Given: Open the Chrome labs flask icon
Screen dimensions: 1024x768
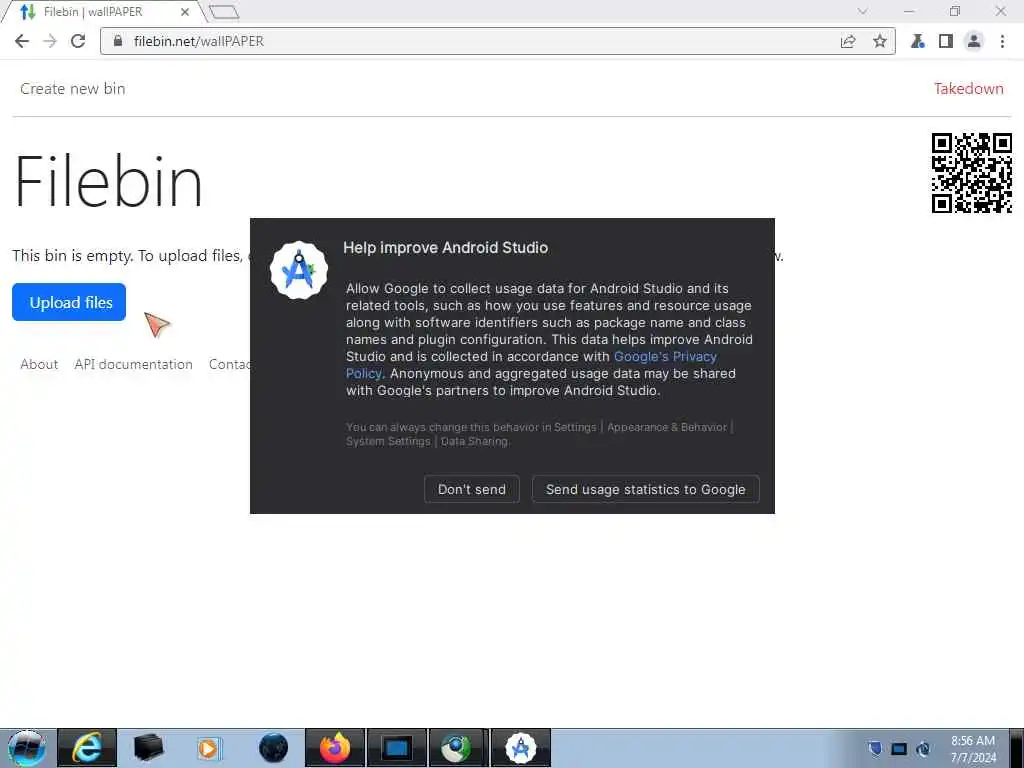Looking at the screenshot, I should 918,41.
